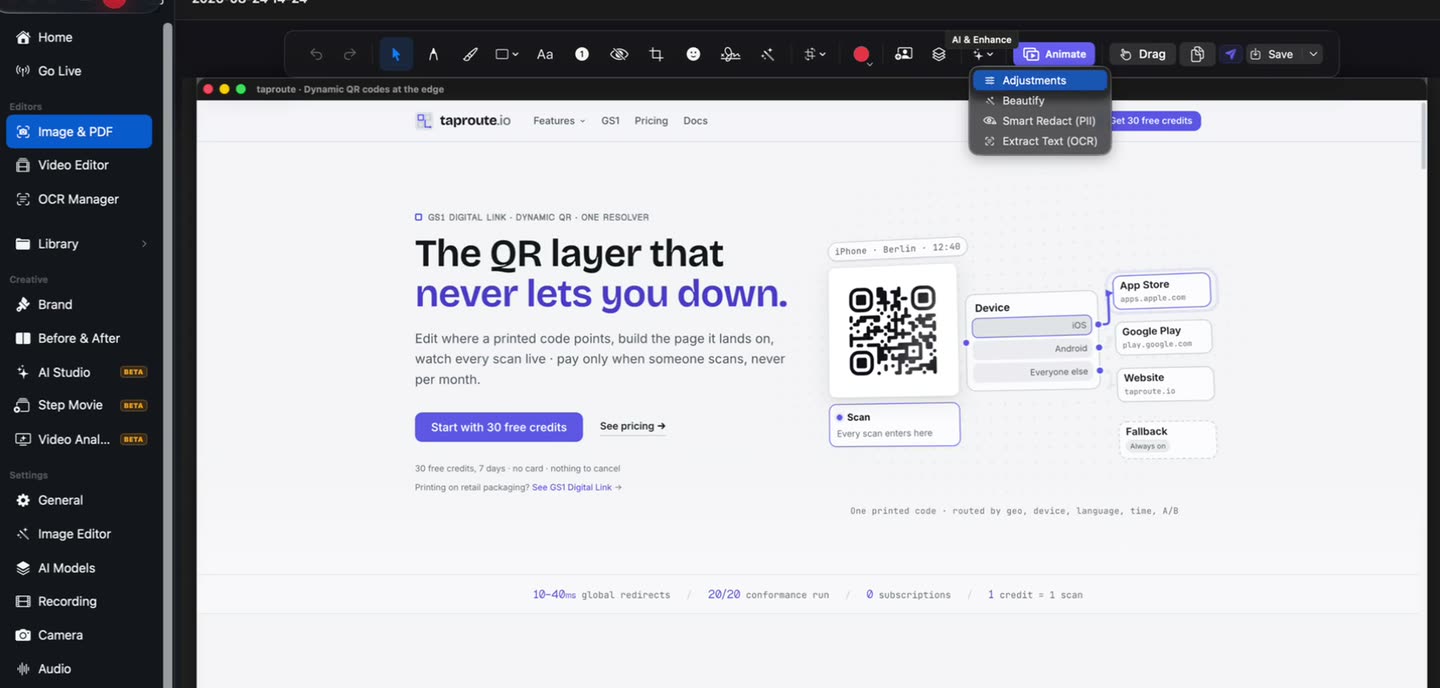The image size is (1440, 688).
Task: Open the grid snapping options dropdown
Action: (815, 54)
